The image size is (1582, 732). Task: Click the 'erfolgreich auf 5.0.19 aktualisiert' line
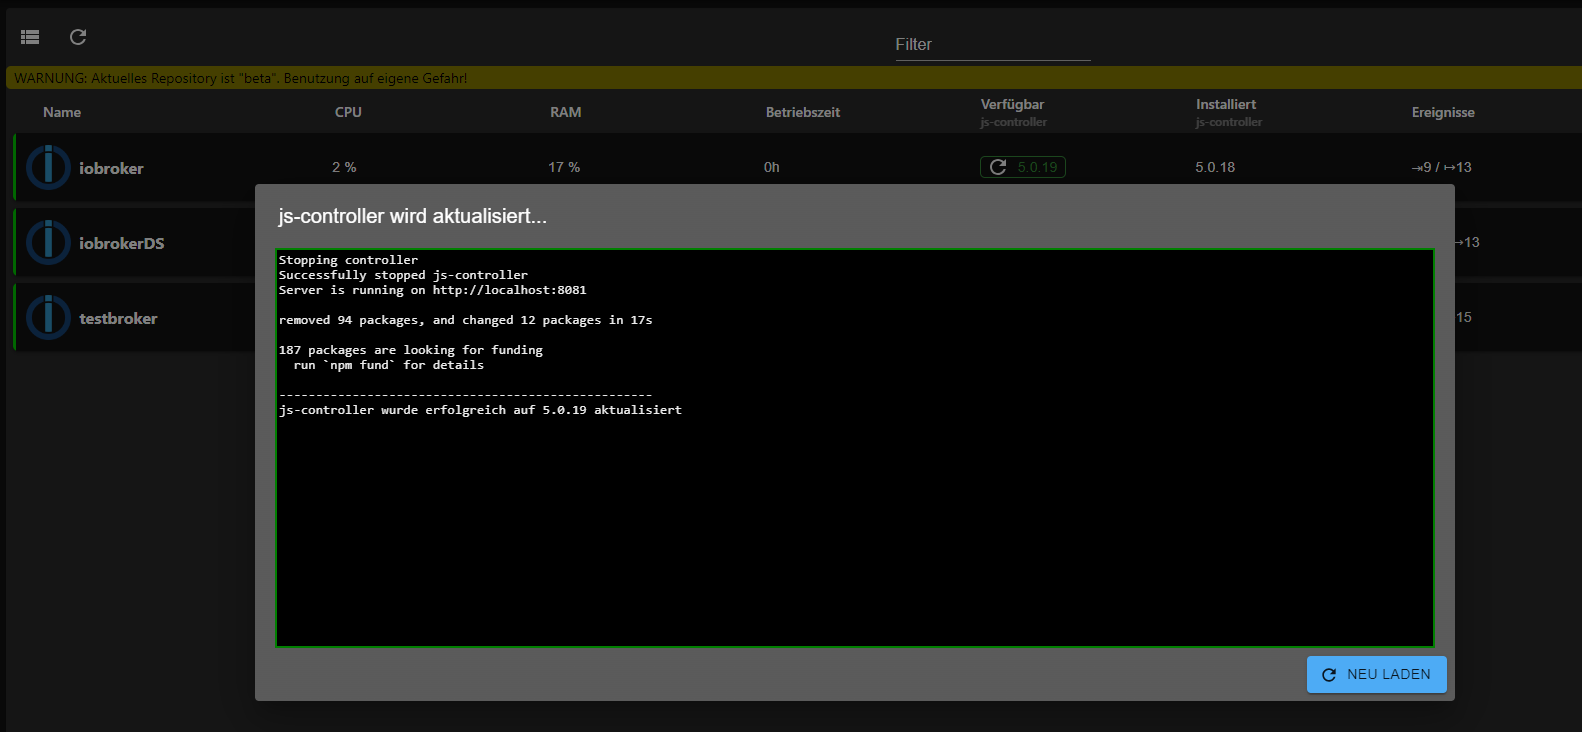coord(480,410)
